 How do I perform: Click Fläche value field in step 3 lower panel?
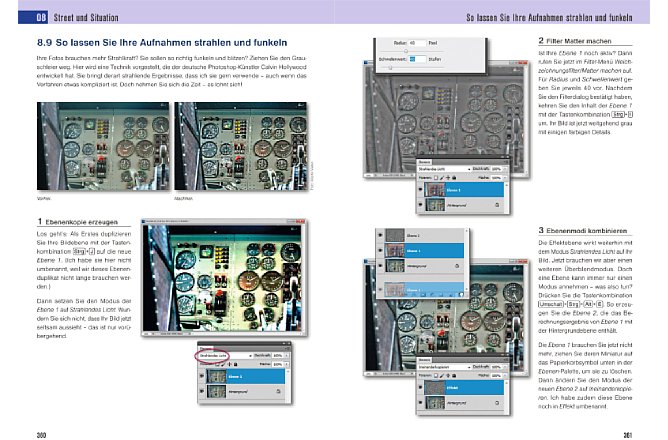coord(496,376)
